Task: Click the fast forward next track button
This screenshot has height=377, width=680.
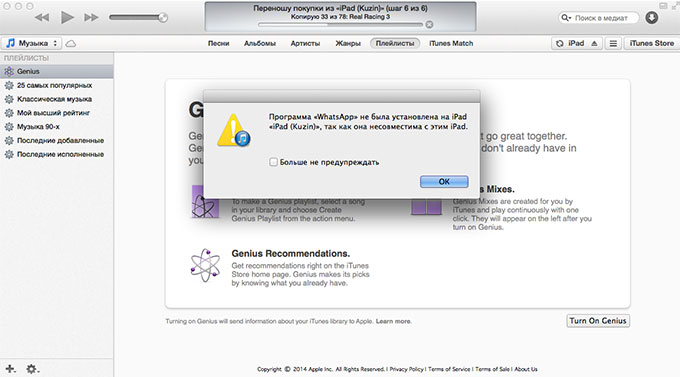Action: (92, 18)
